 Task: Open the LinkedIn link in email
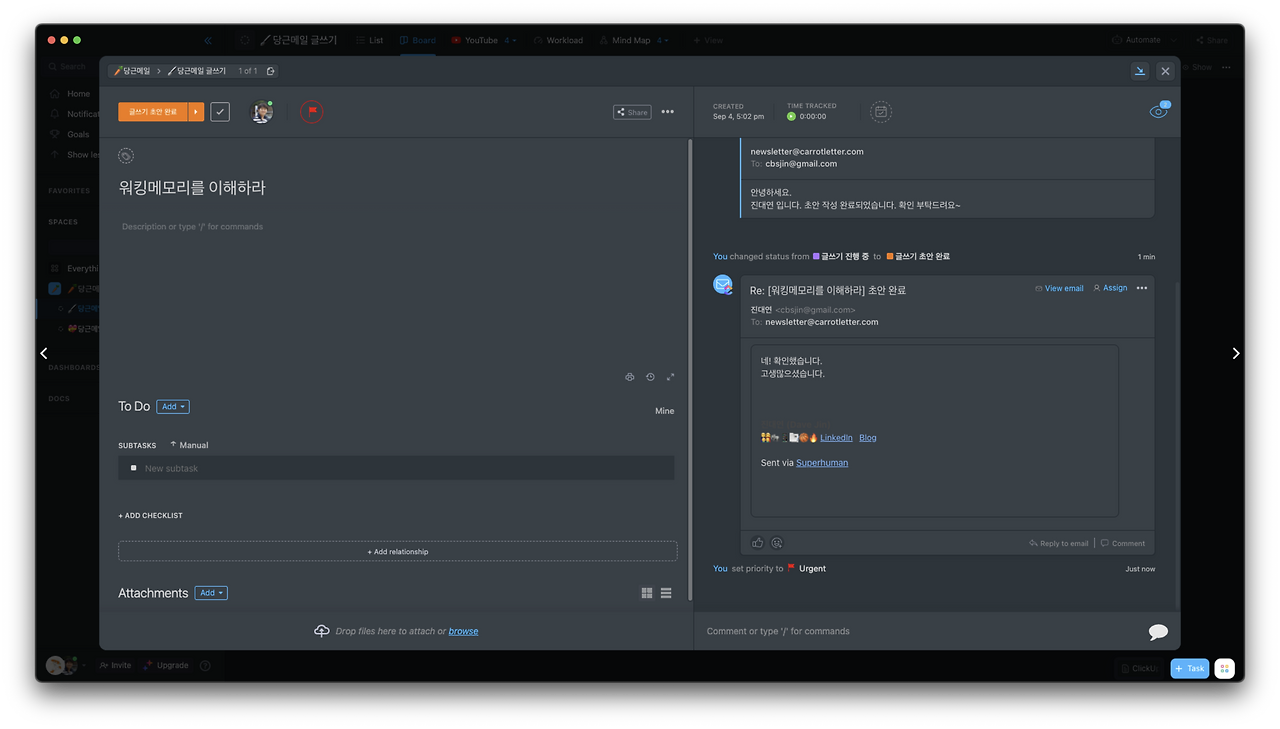(836, 438)
